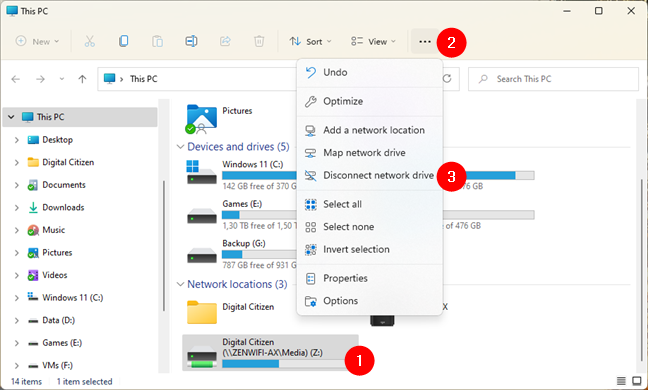Screen dimensions: 648x390
Task: Select Desktop in navigation pane
Action: [57, 140]
